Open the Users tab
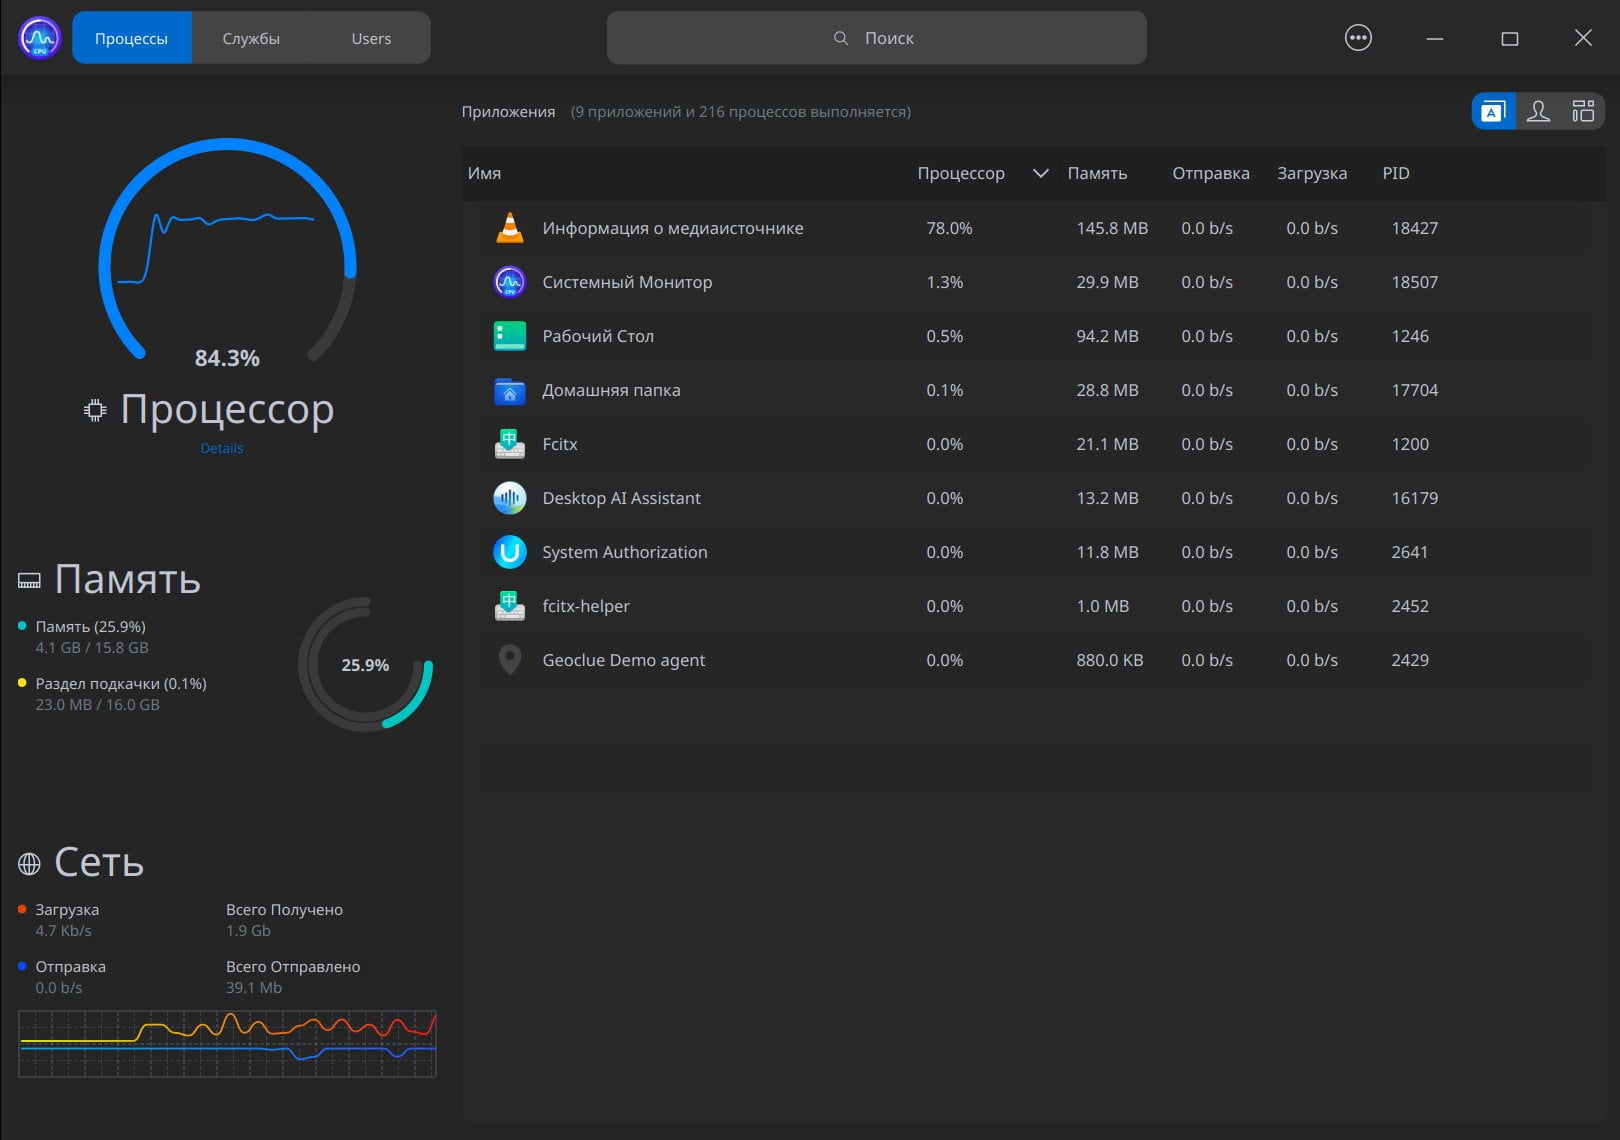Viewport: 1620px width, 1140px height. tap(371, 38)
